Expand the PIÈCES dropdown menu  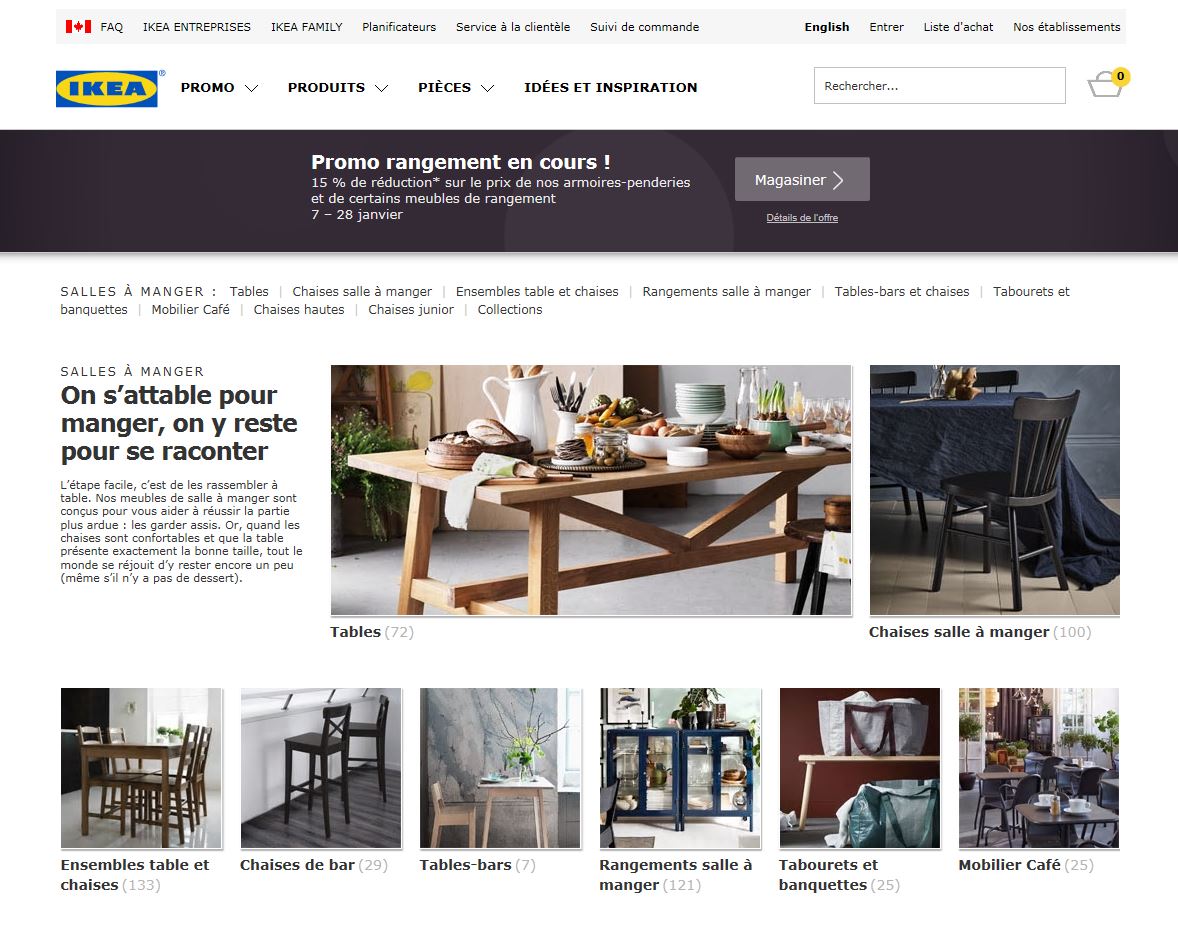(x=456, y=87)
